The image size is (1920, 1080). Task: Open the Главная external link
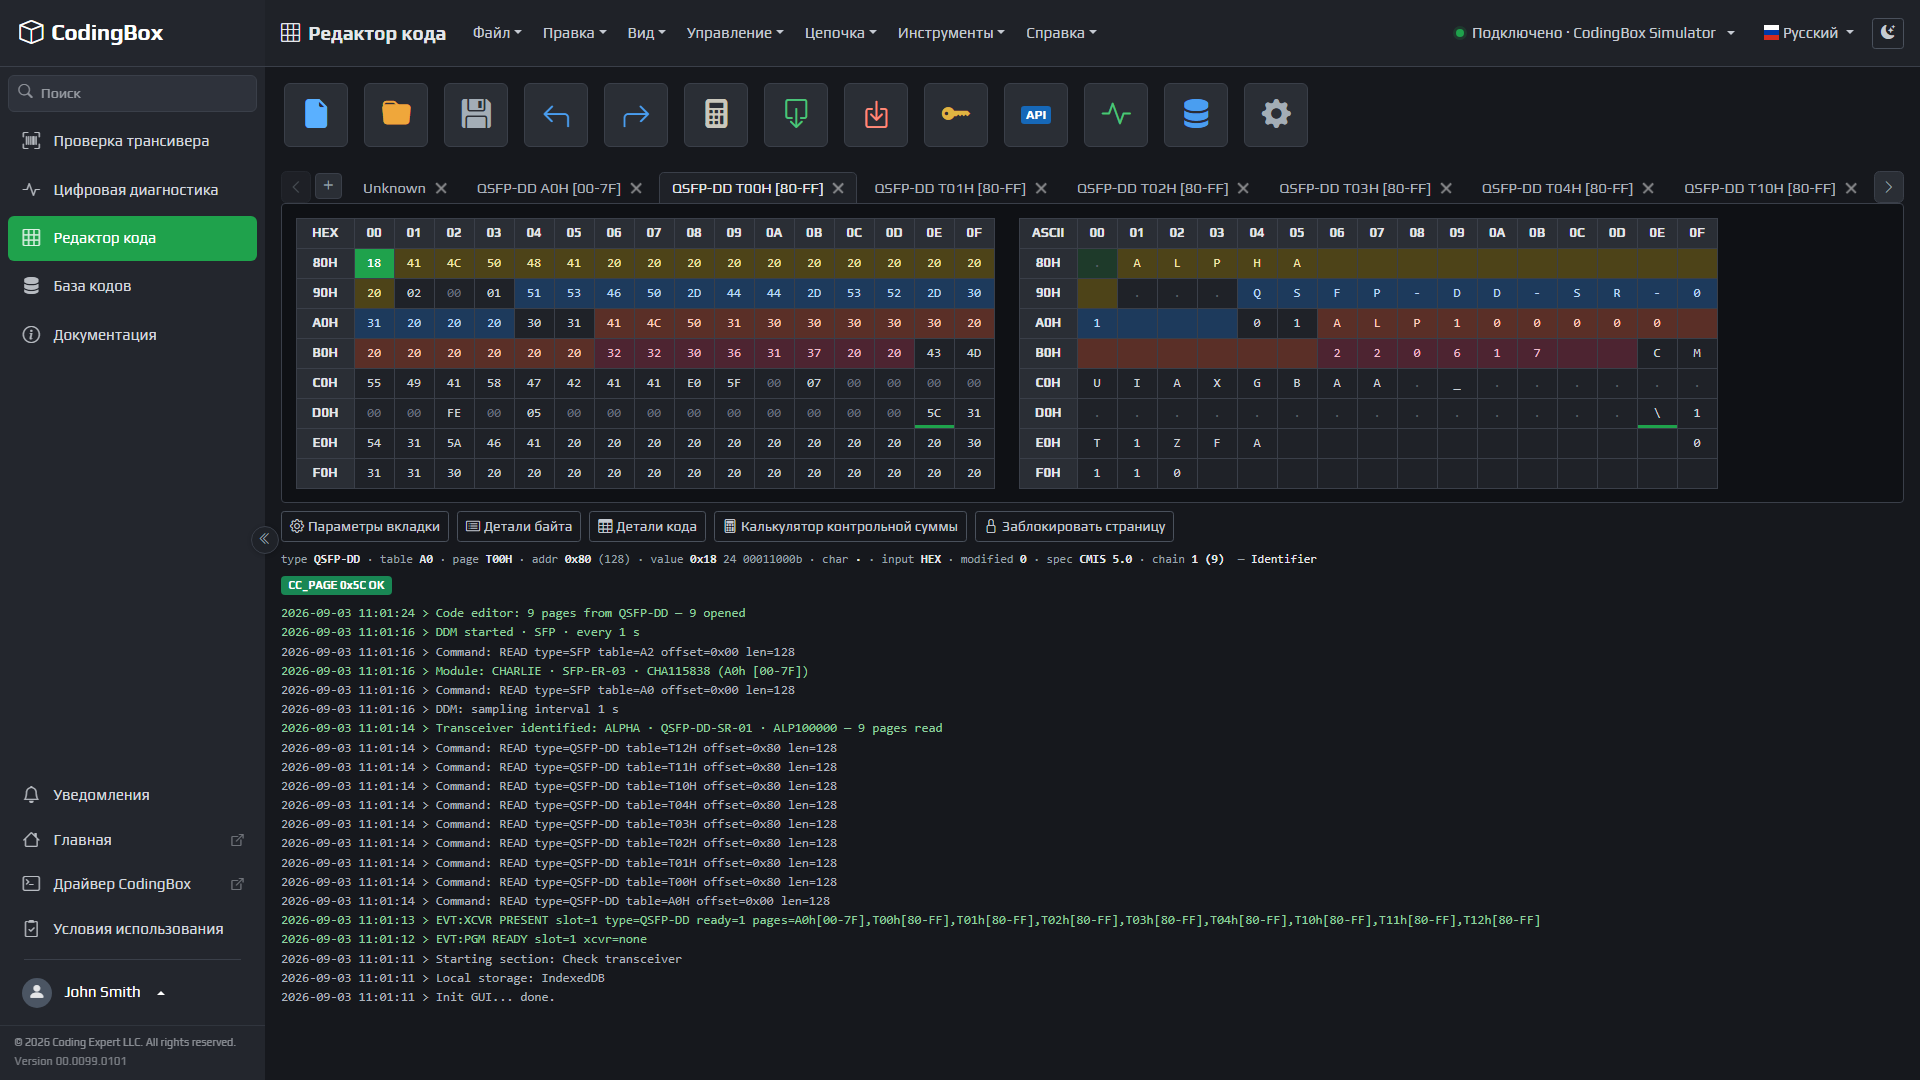pos(132,840)
